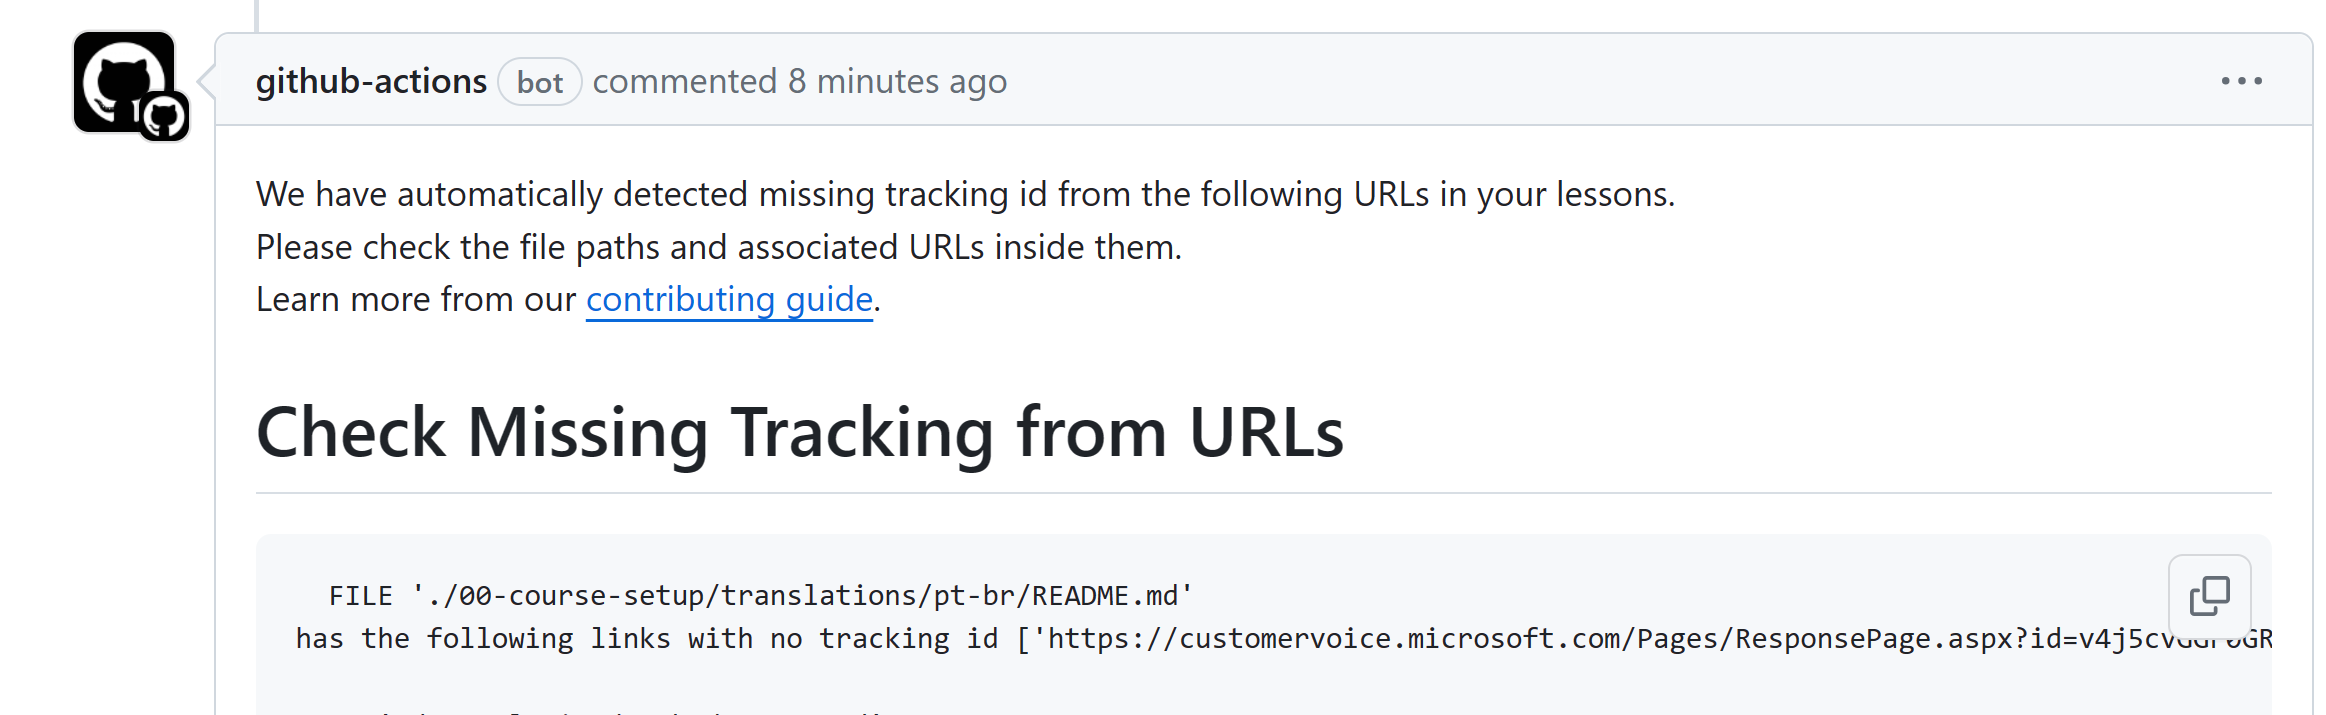The height and width of the screenshot is (715, 2326).
Task: Open the comment options three-dot menu
Action: coord(2241,81)
